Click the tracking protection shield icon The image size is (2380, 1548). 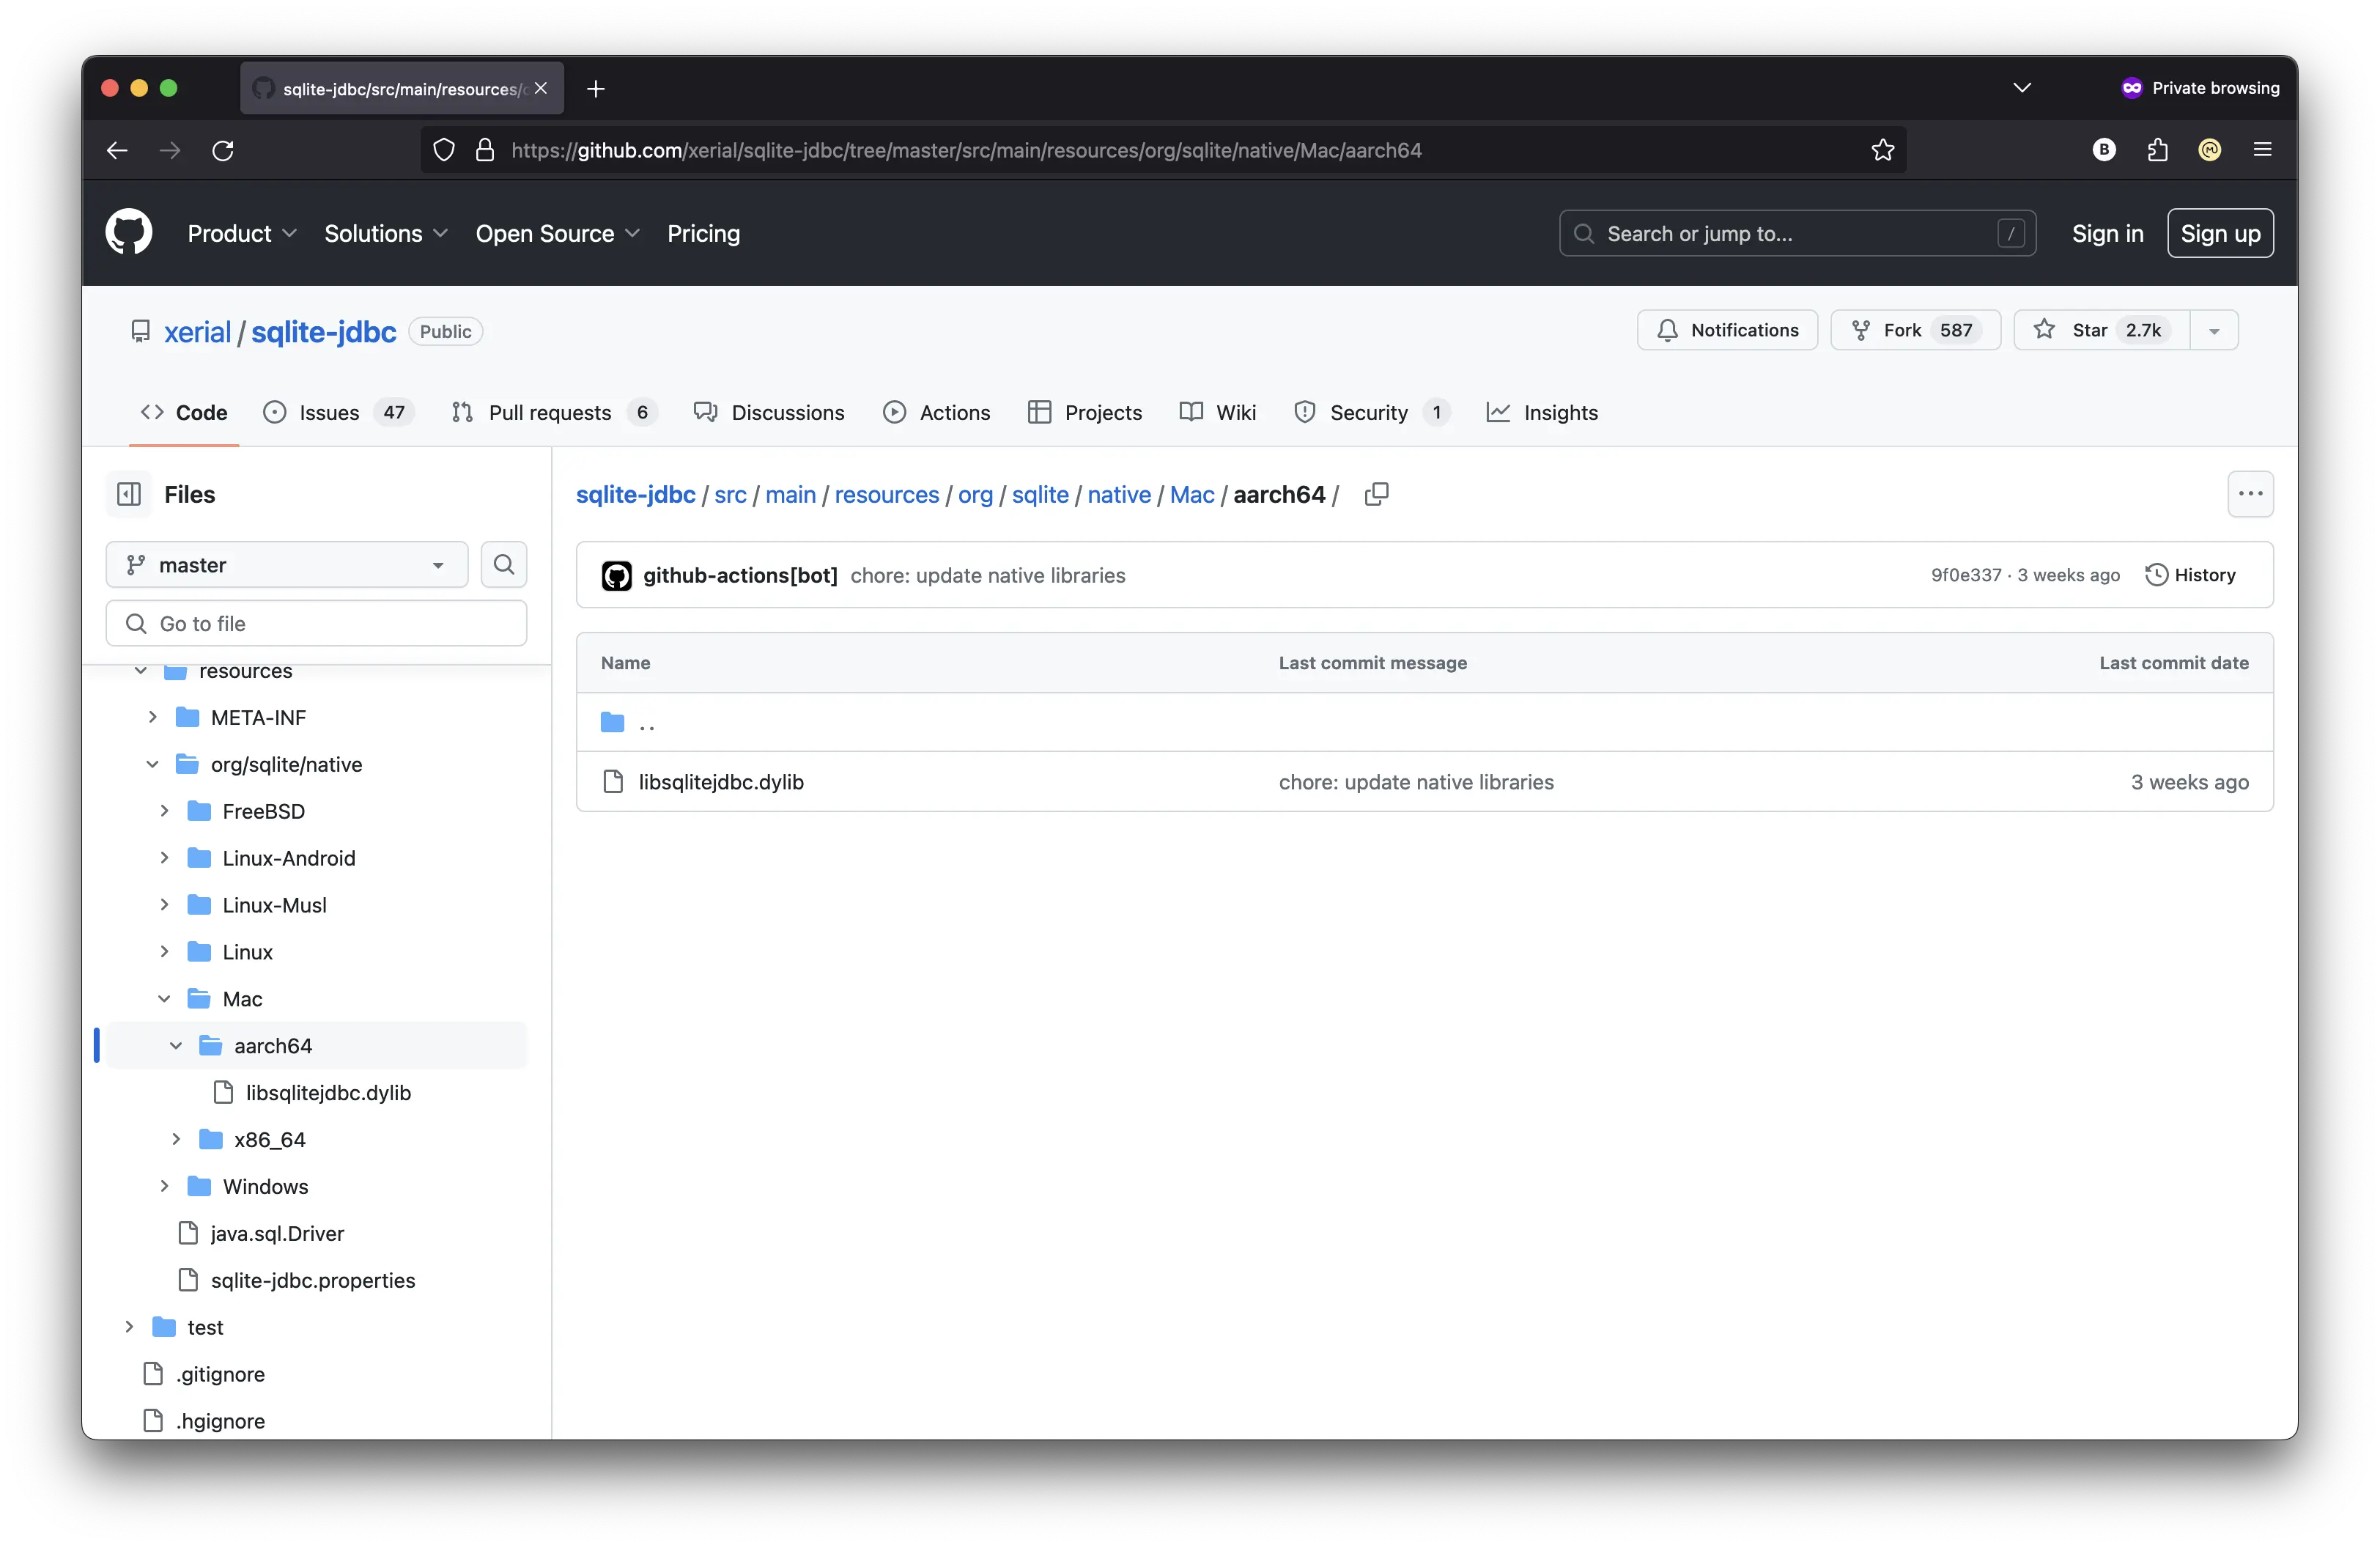tap(444, 150)
